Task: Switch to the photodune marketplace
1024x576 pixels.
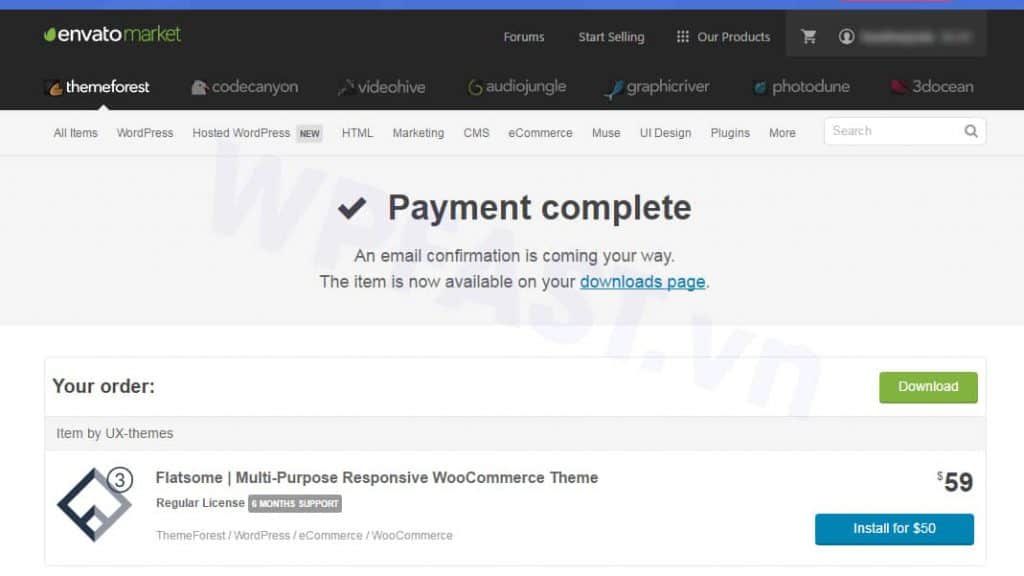Action: pyautogui.click(x=801, y=87)
